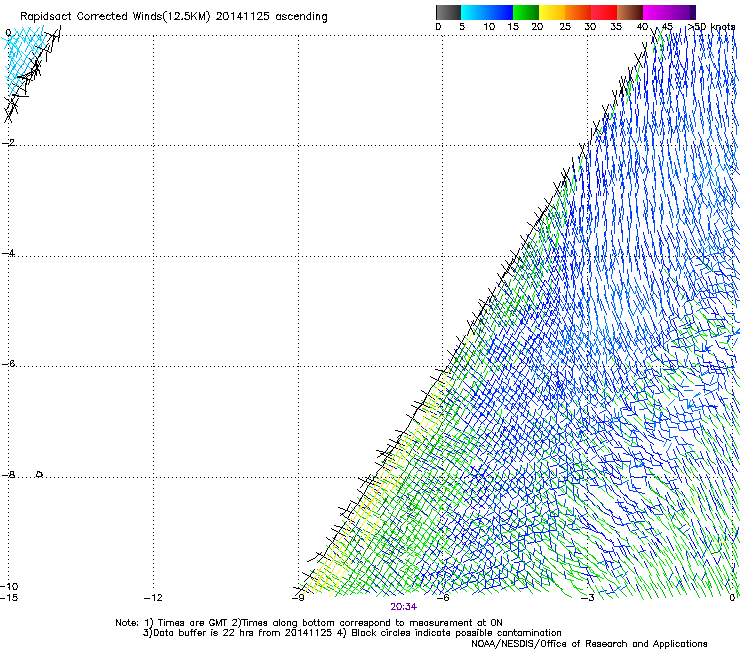Viewport: 740px width, 650px height.
Task: Select the dark purple 45-50 knots segment
Action: (682, 12)
